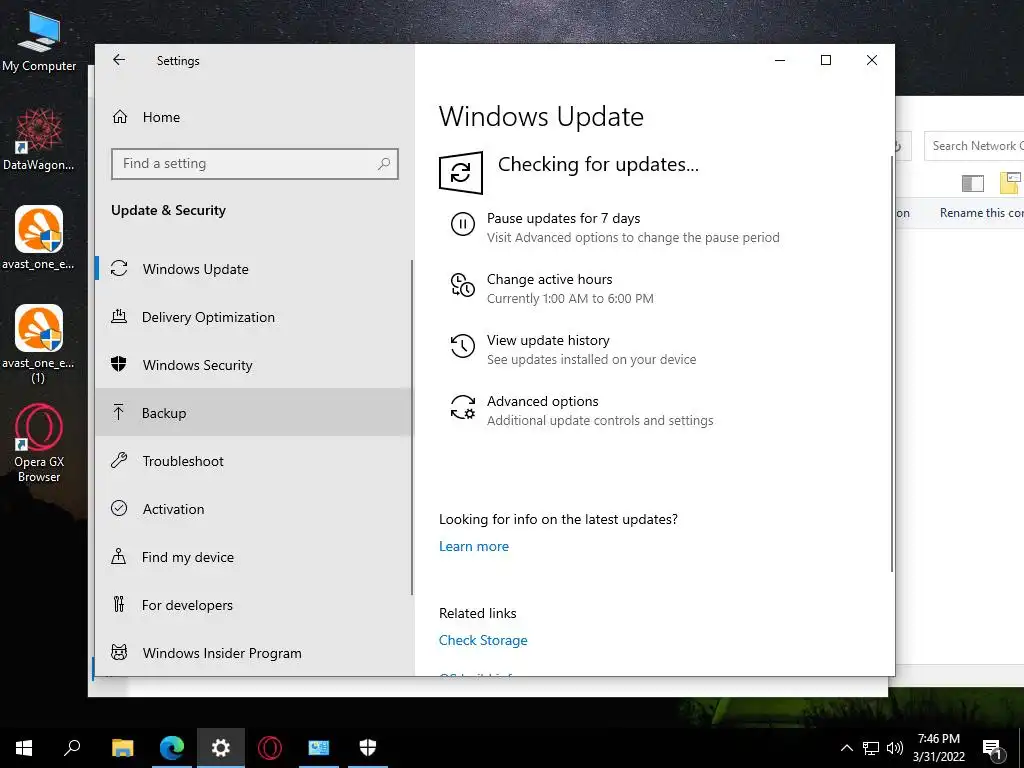This screenshot has width=1024, height=768.
Task: Select the first avast_one_e installer icon
Action: point(39,238)
